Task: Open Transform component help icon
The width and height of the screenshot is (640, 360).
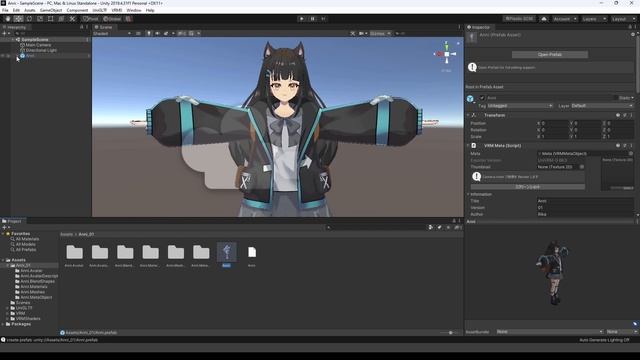Action: point(618,116)
